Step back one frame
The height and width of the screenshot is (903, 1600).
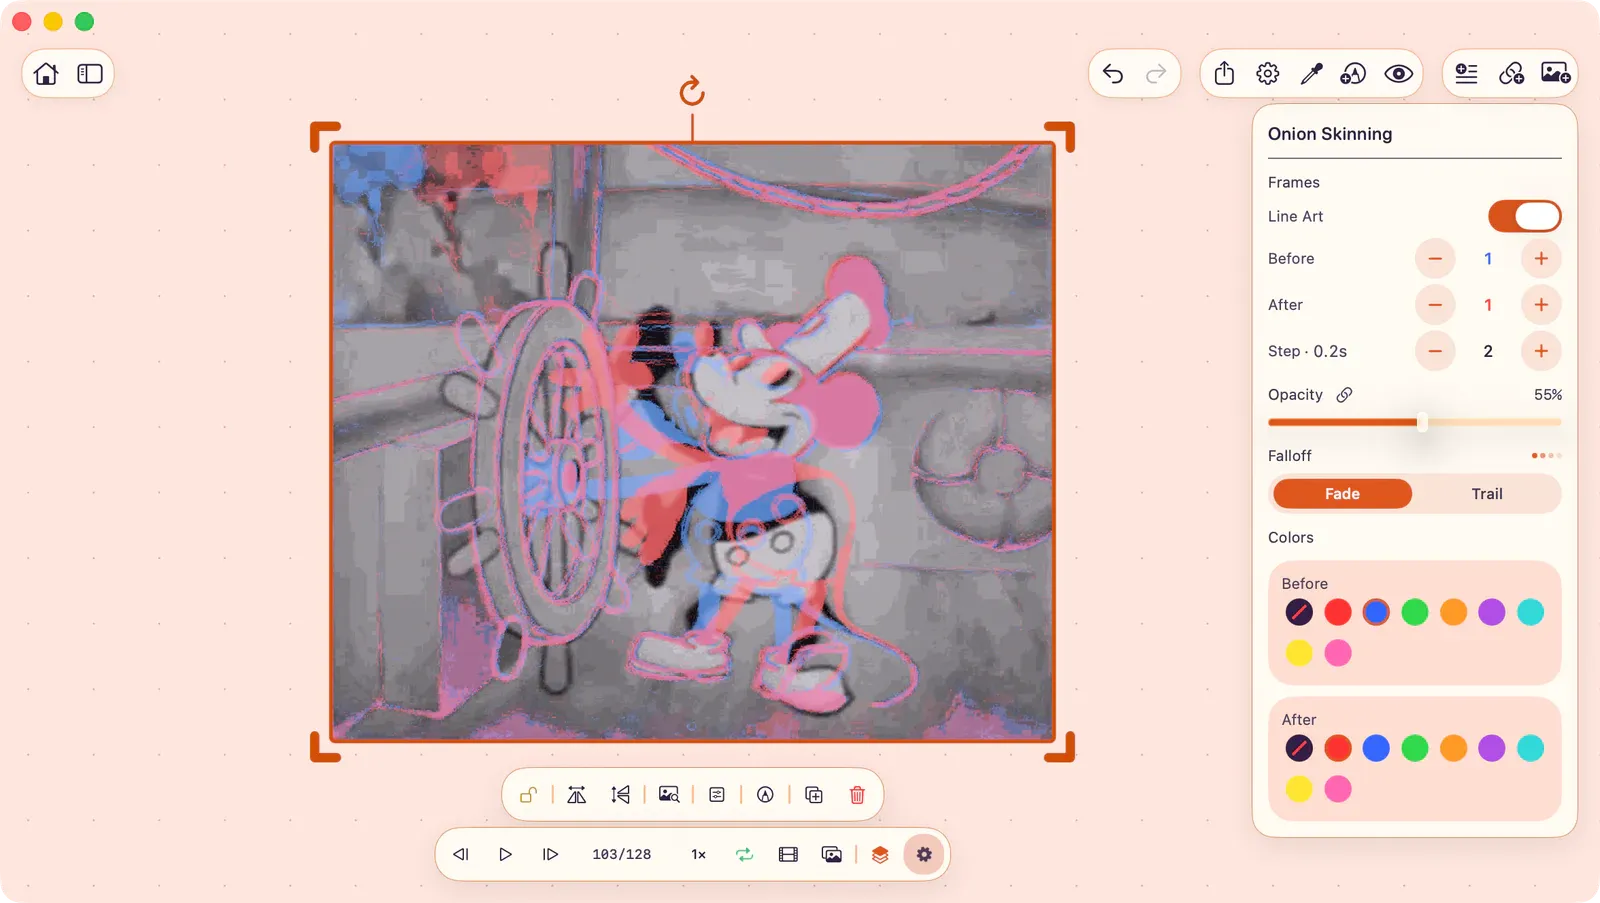461,854
